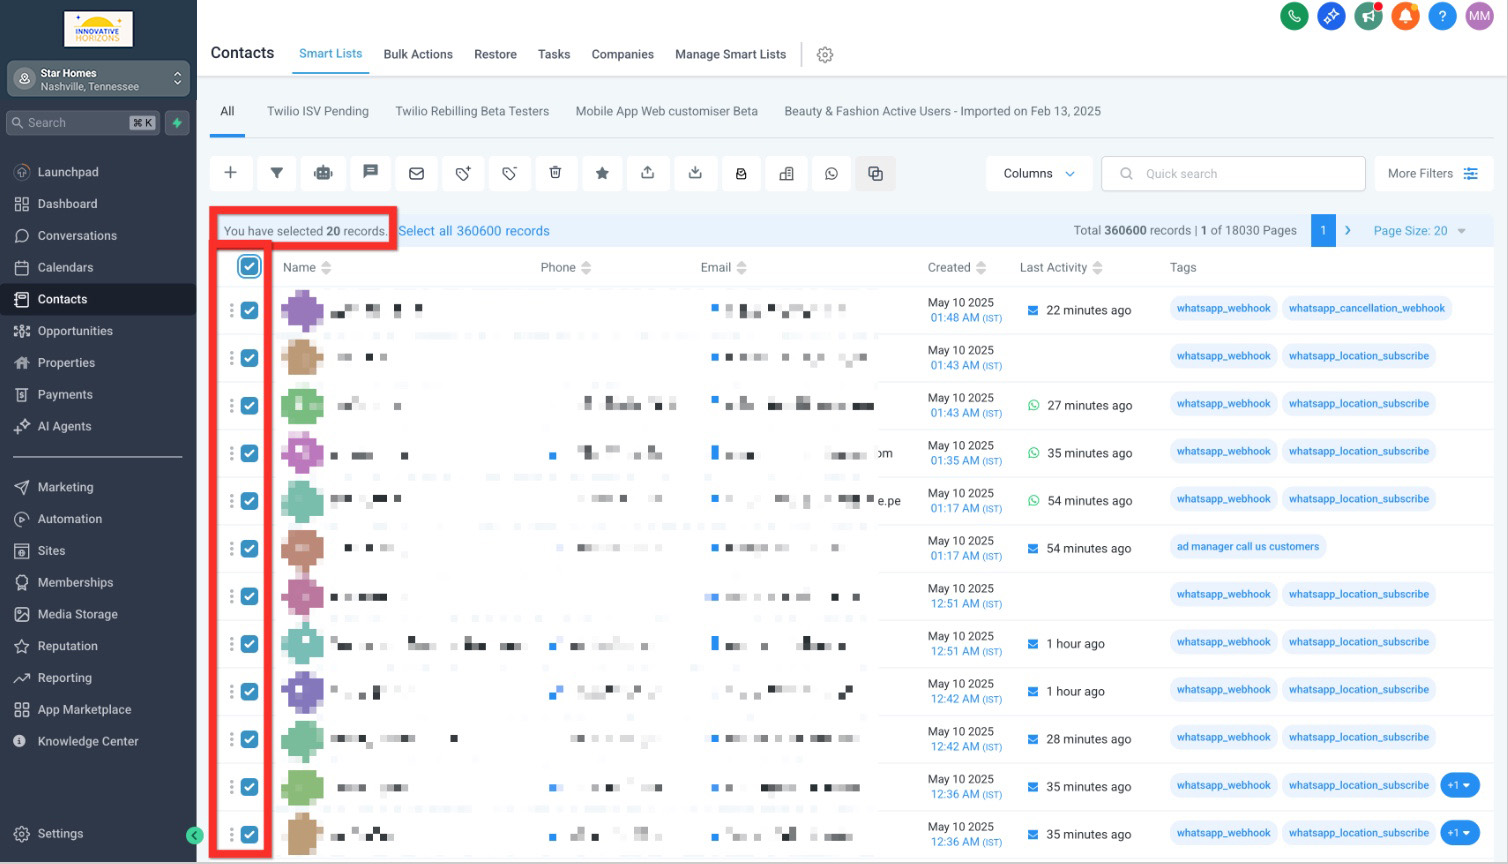Image resolution: width=1508 pixels, height=864 pixels.
Task: Click the Merge contacts overlapping-squares icon
Action: (876, 173)
